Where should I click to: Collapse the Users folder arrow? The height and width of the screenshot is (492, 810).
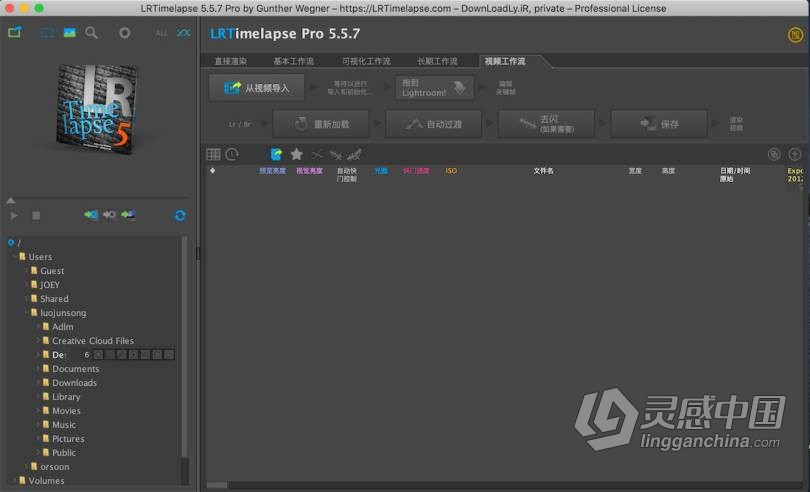[14, 256]
